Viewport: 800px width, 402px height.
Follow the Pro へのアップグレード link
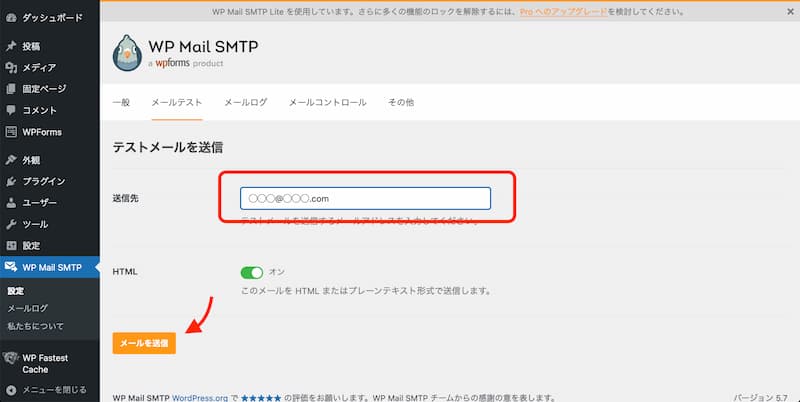pyautogui.click(x=564, y=11)
